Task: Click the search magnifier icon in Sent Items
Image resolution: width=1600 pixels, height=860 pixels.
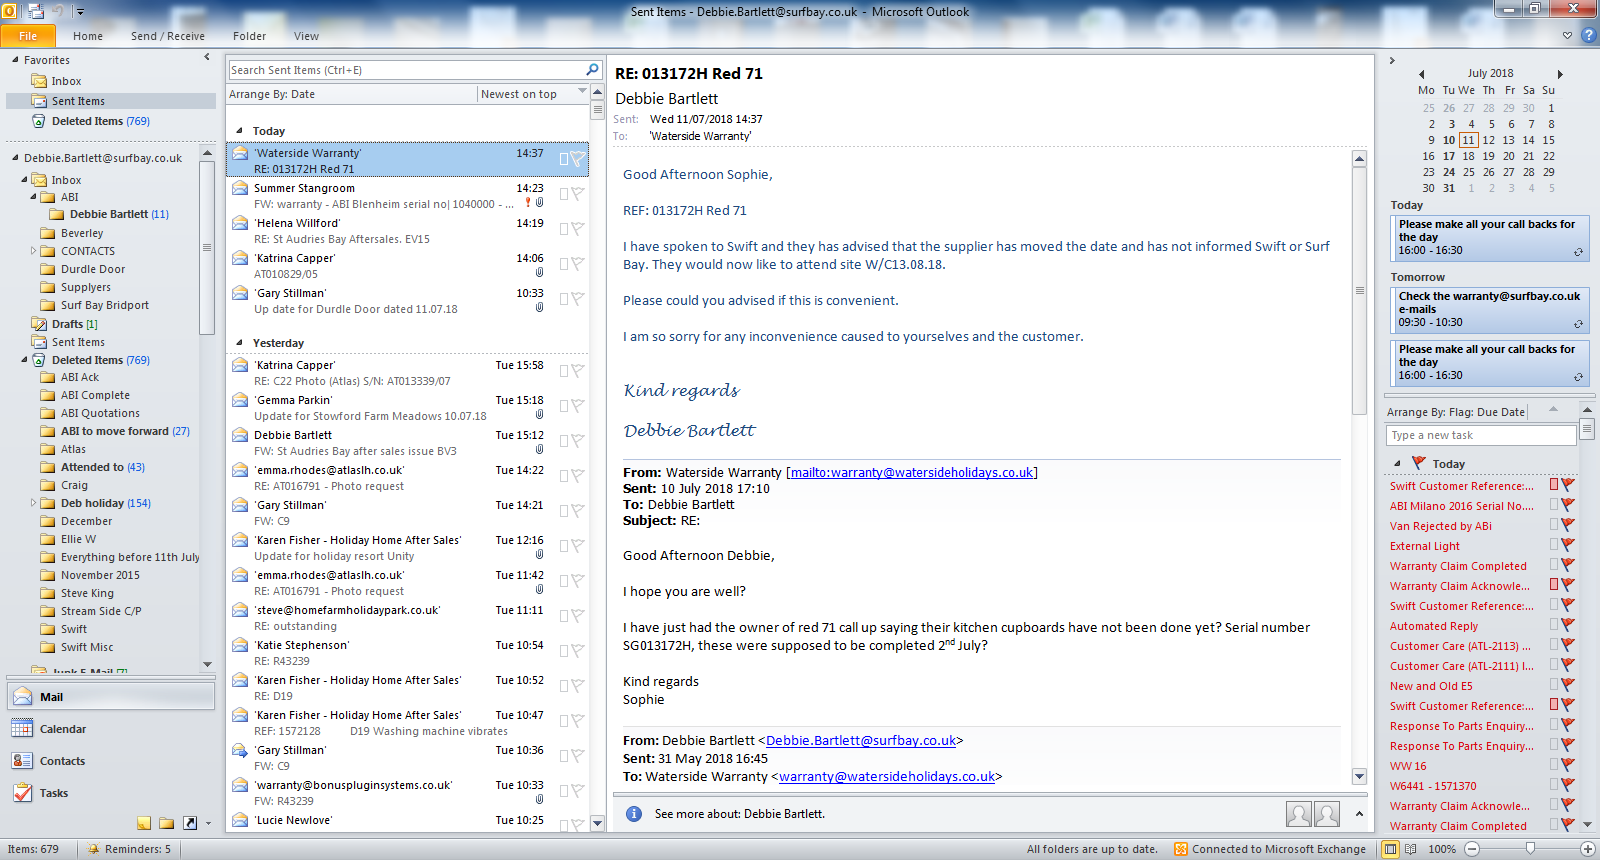Action: pyautogui.click(x=592, y=70)
